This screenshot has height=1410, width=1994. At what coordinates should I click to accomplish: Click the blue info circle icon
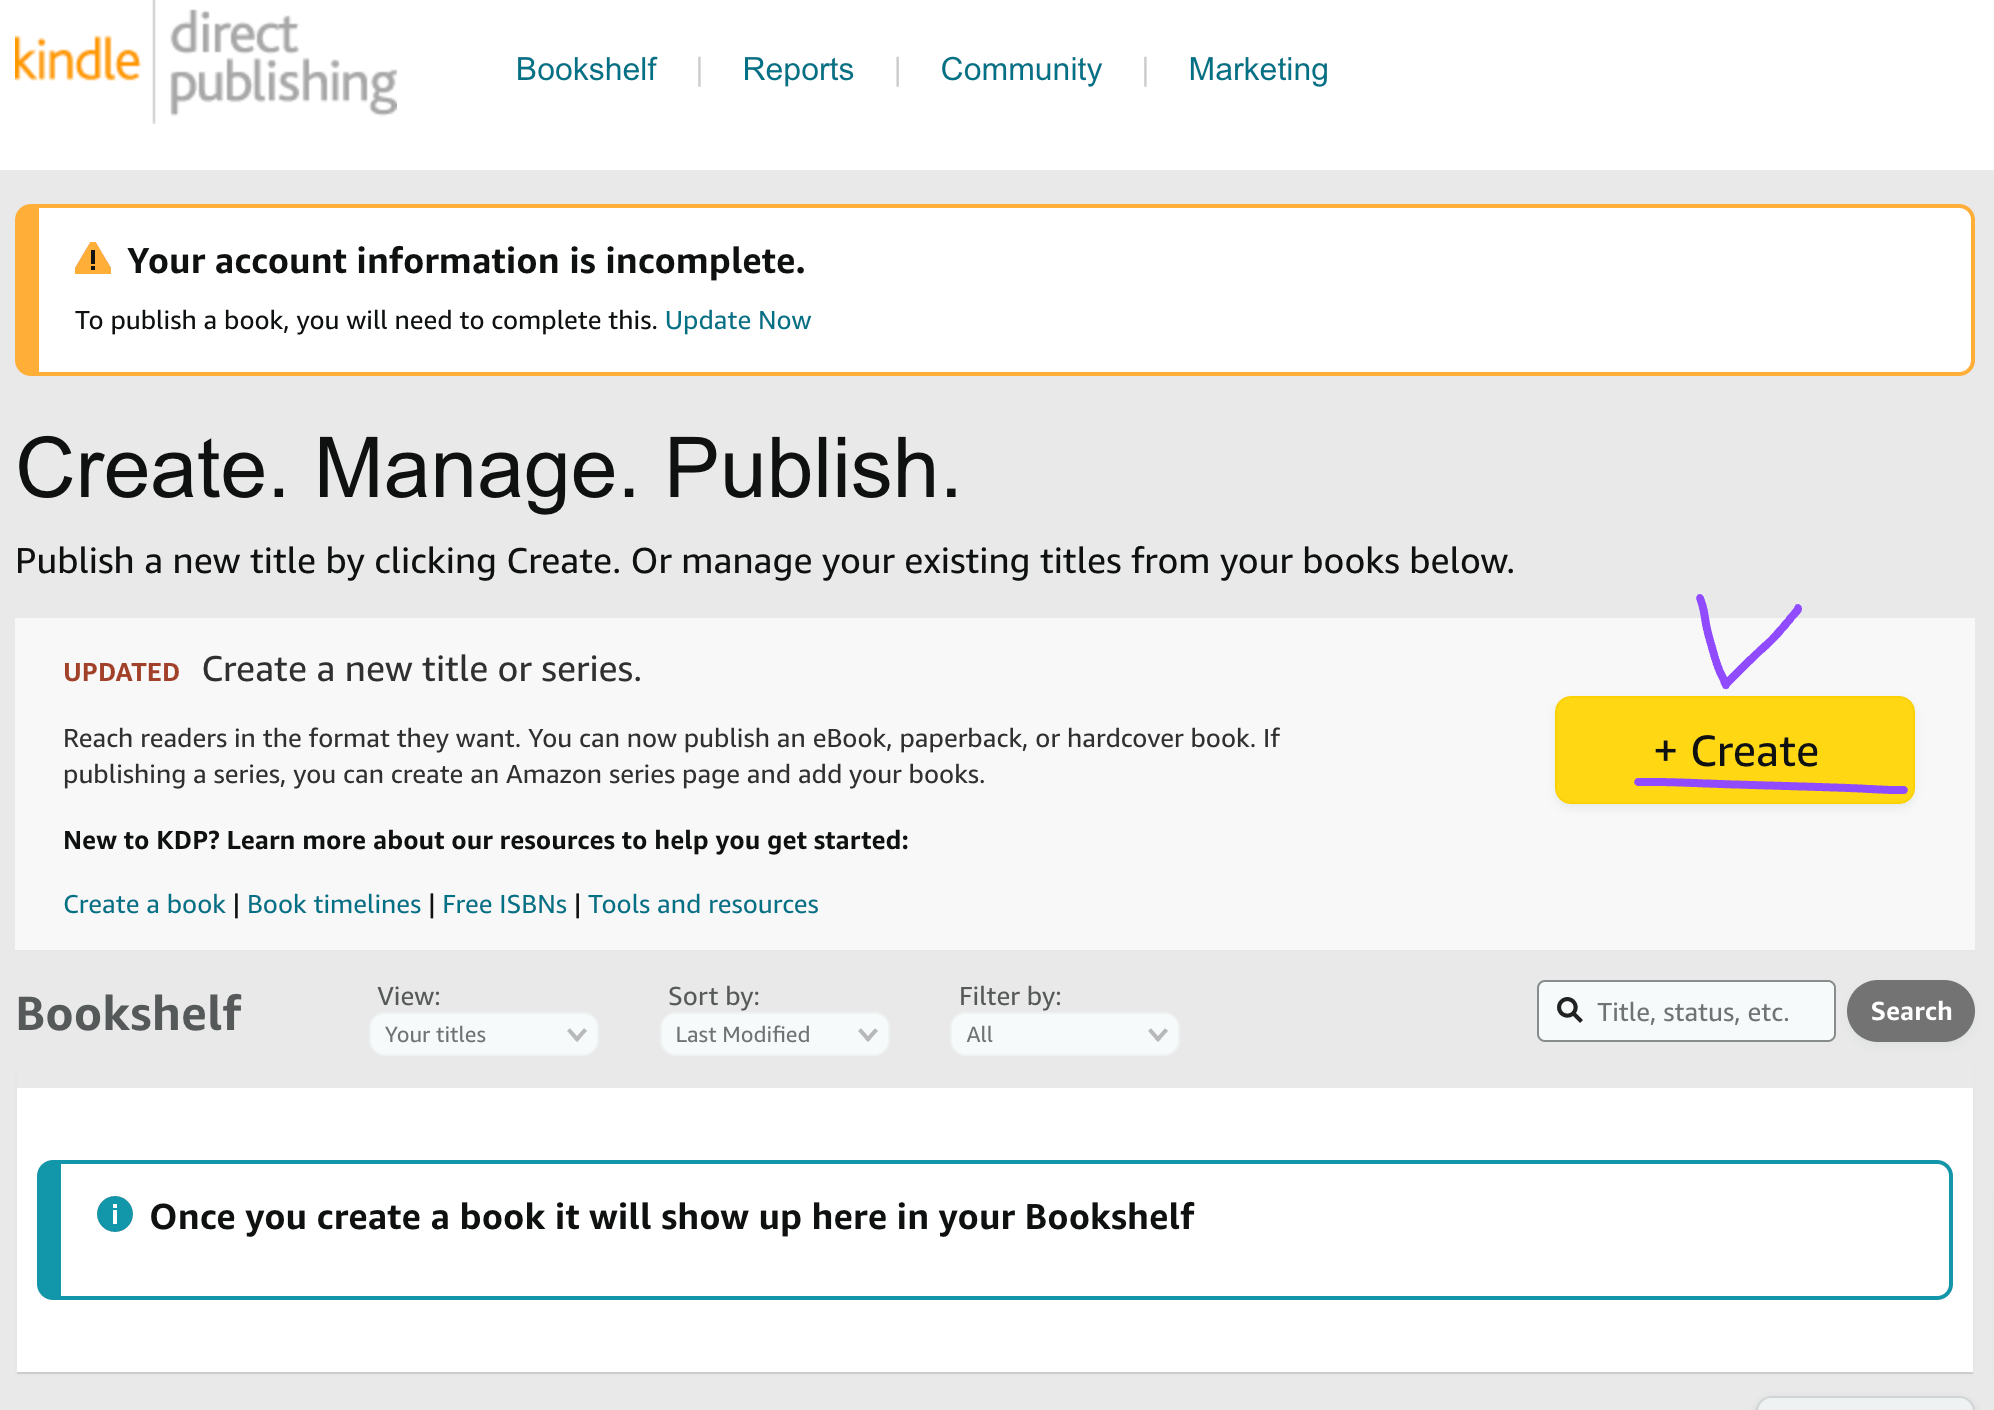click(x=115, y=1214)
